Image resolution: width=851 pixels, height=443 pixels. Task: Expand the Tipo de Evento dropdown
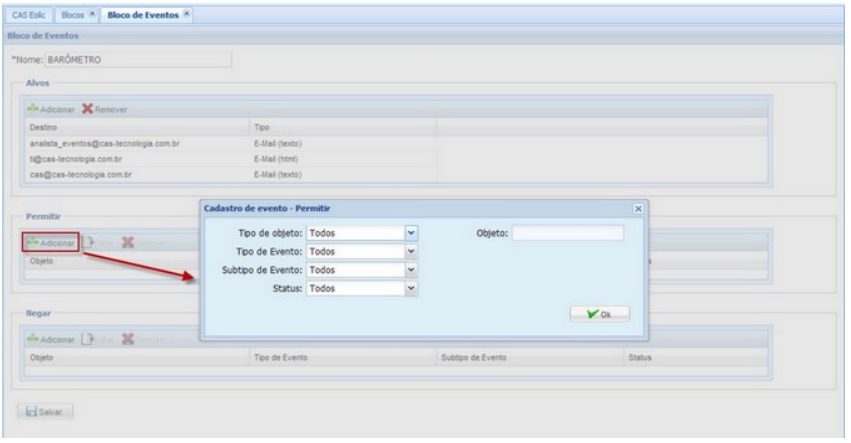coord(410,251)
